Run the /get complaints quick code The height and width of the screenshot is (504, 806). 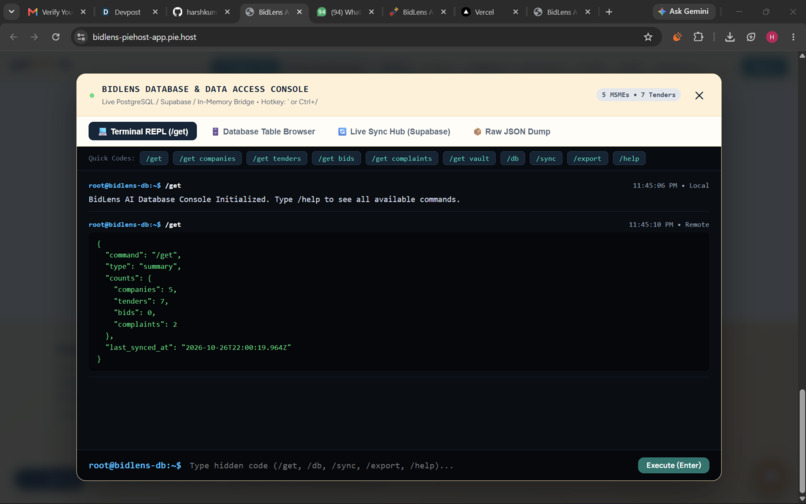click(402, 158)
